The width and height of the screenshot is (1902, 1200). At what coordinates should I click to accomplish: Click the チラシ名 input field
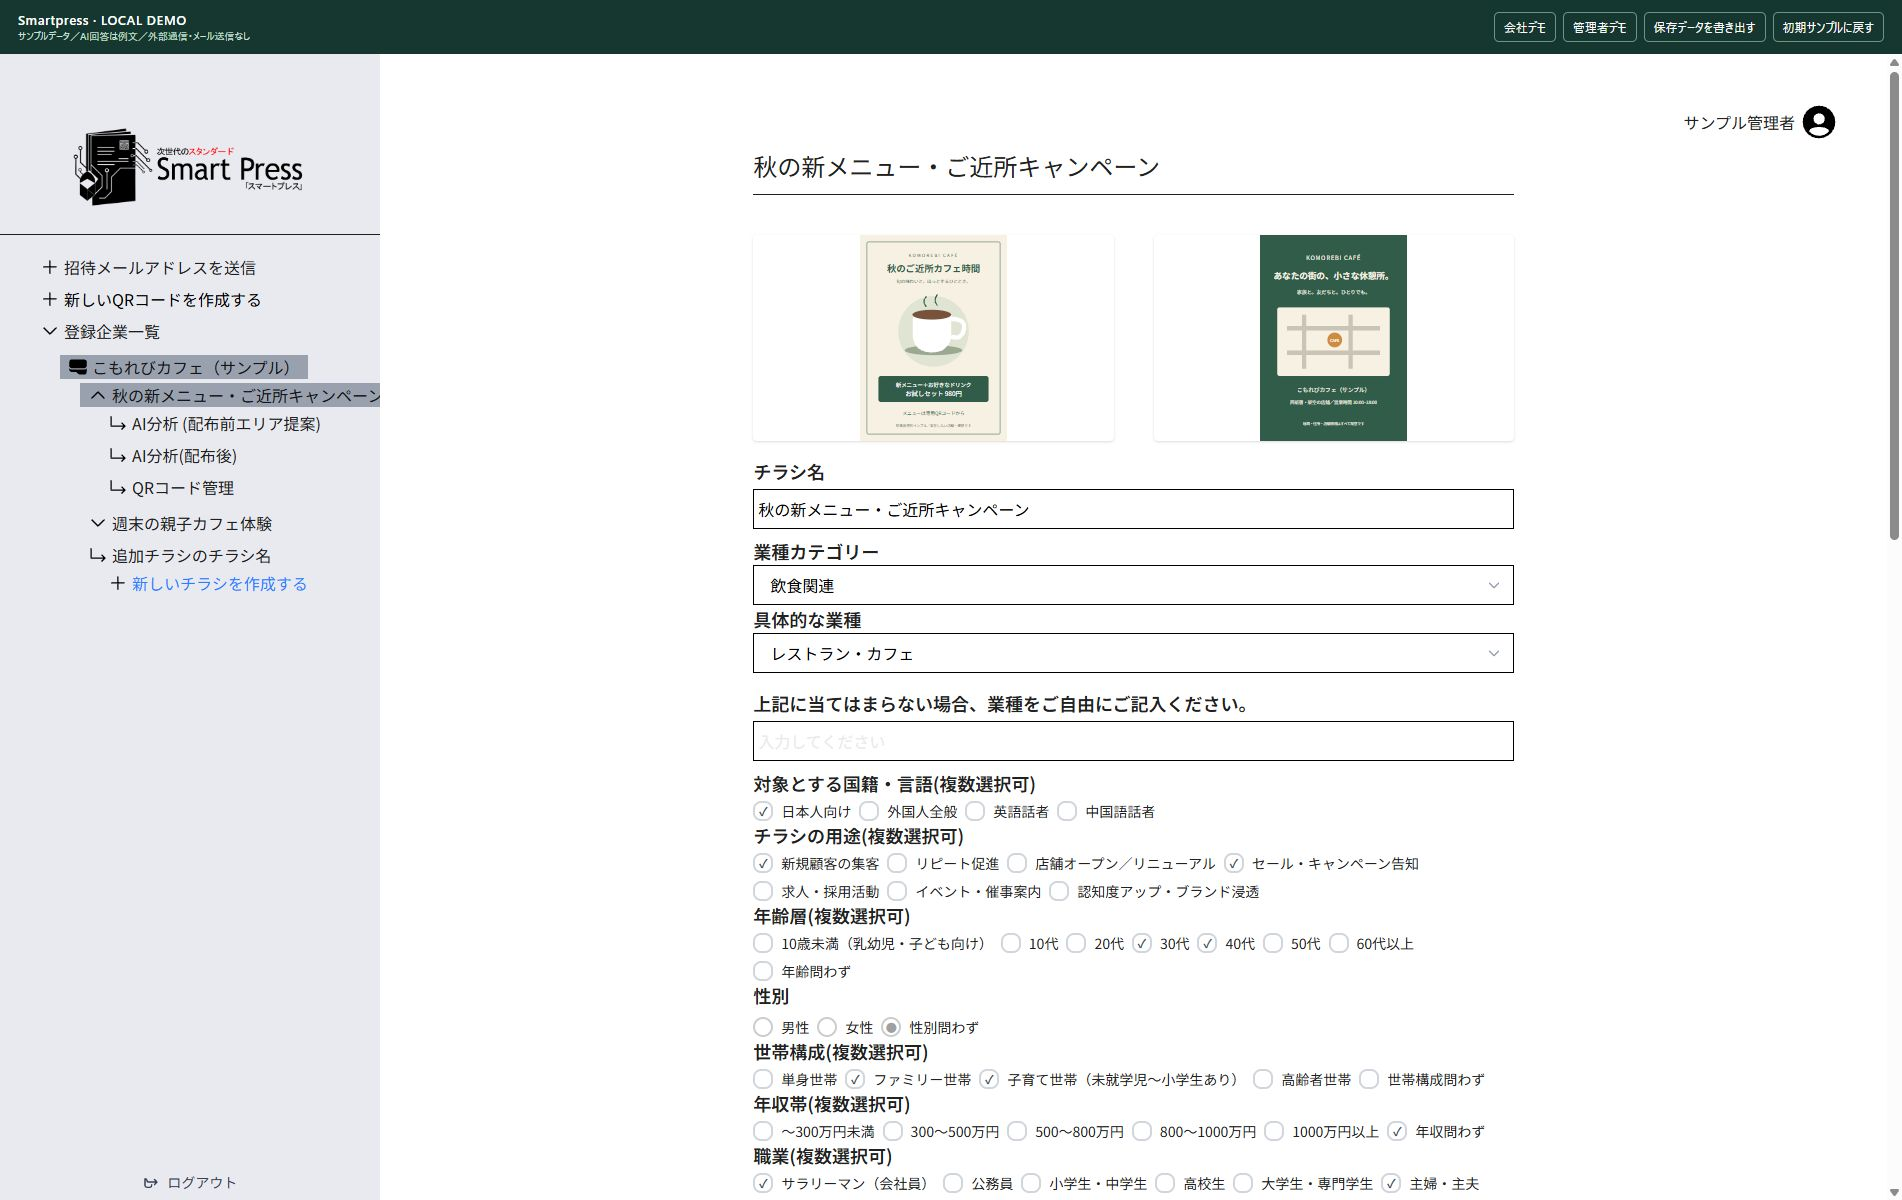click(x=1133, y=509)
